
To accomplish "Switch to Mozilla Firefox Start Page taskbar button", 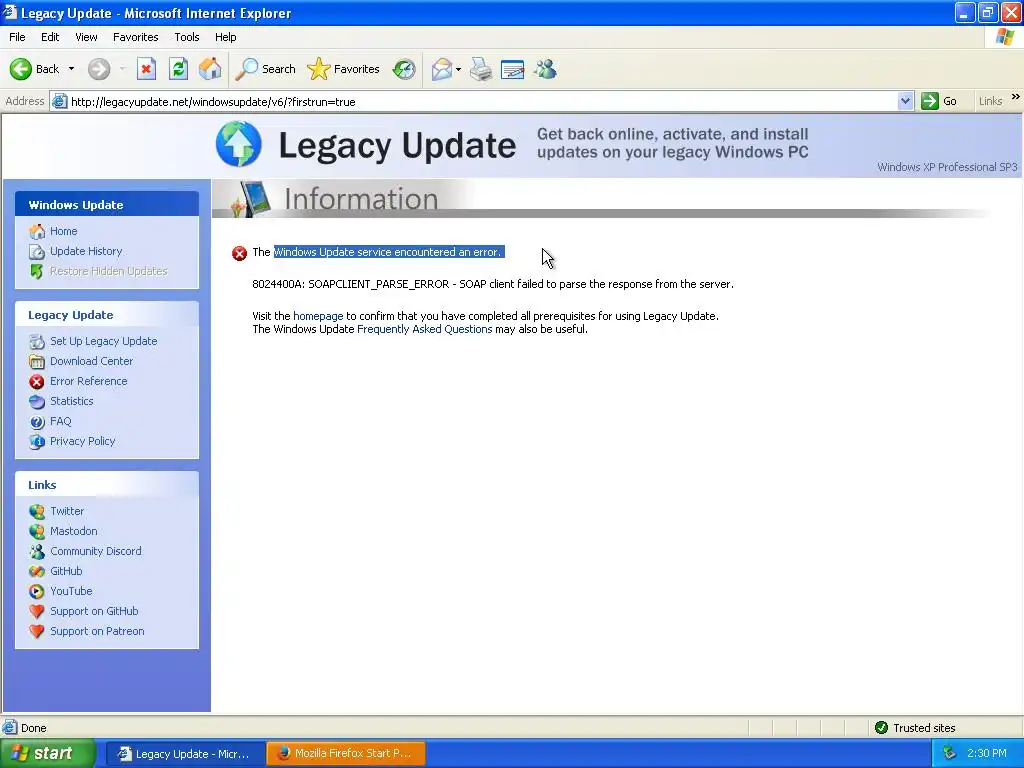I will tap(346, 754).
